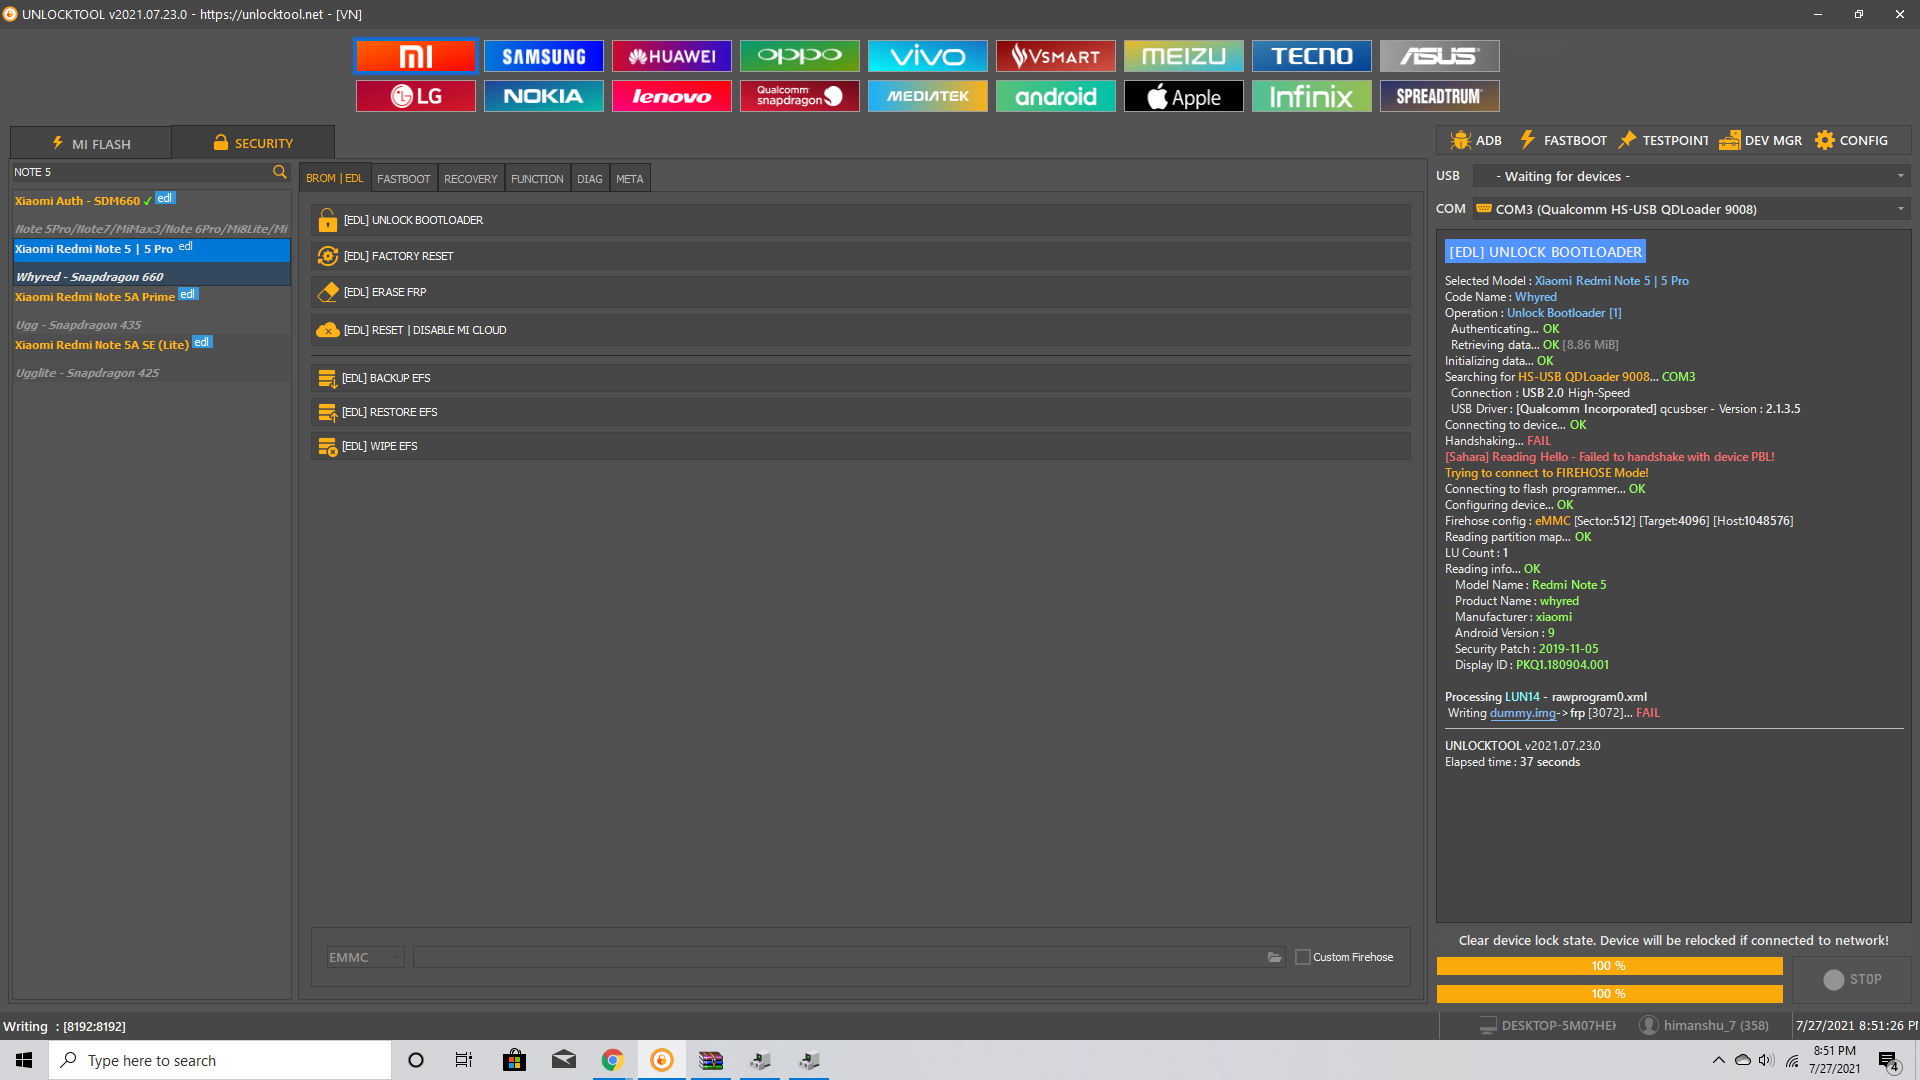The width and height of the screenshot is (1920, 1080).
Task: Open the TESTPOINT toolbar tool
Action: pyautogui.click(x=1663, y=141)
